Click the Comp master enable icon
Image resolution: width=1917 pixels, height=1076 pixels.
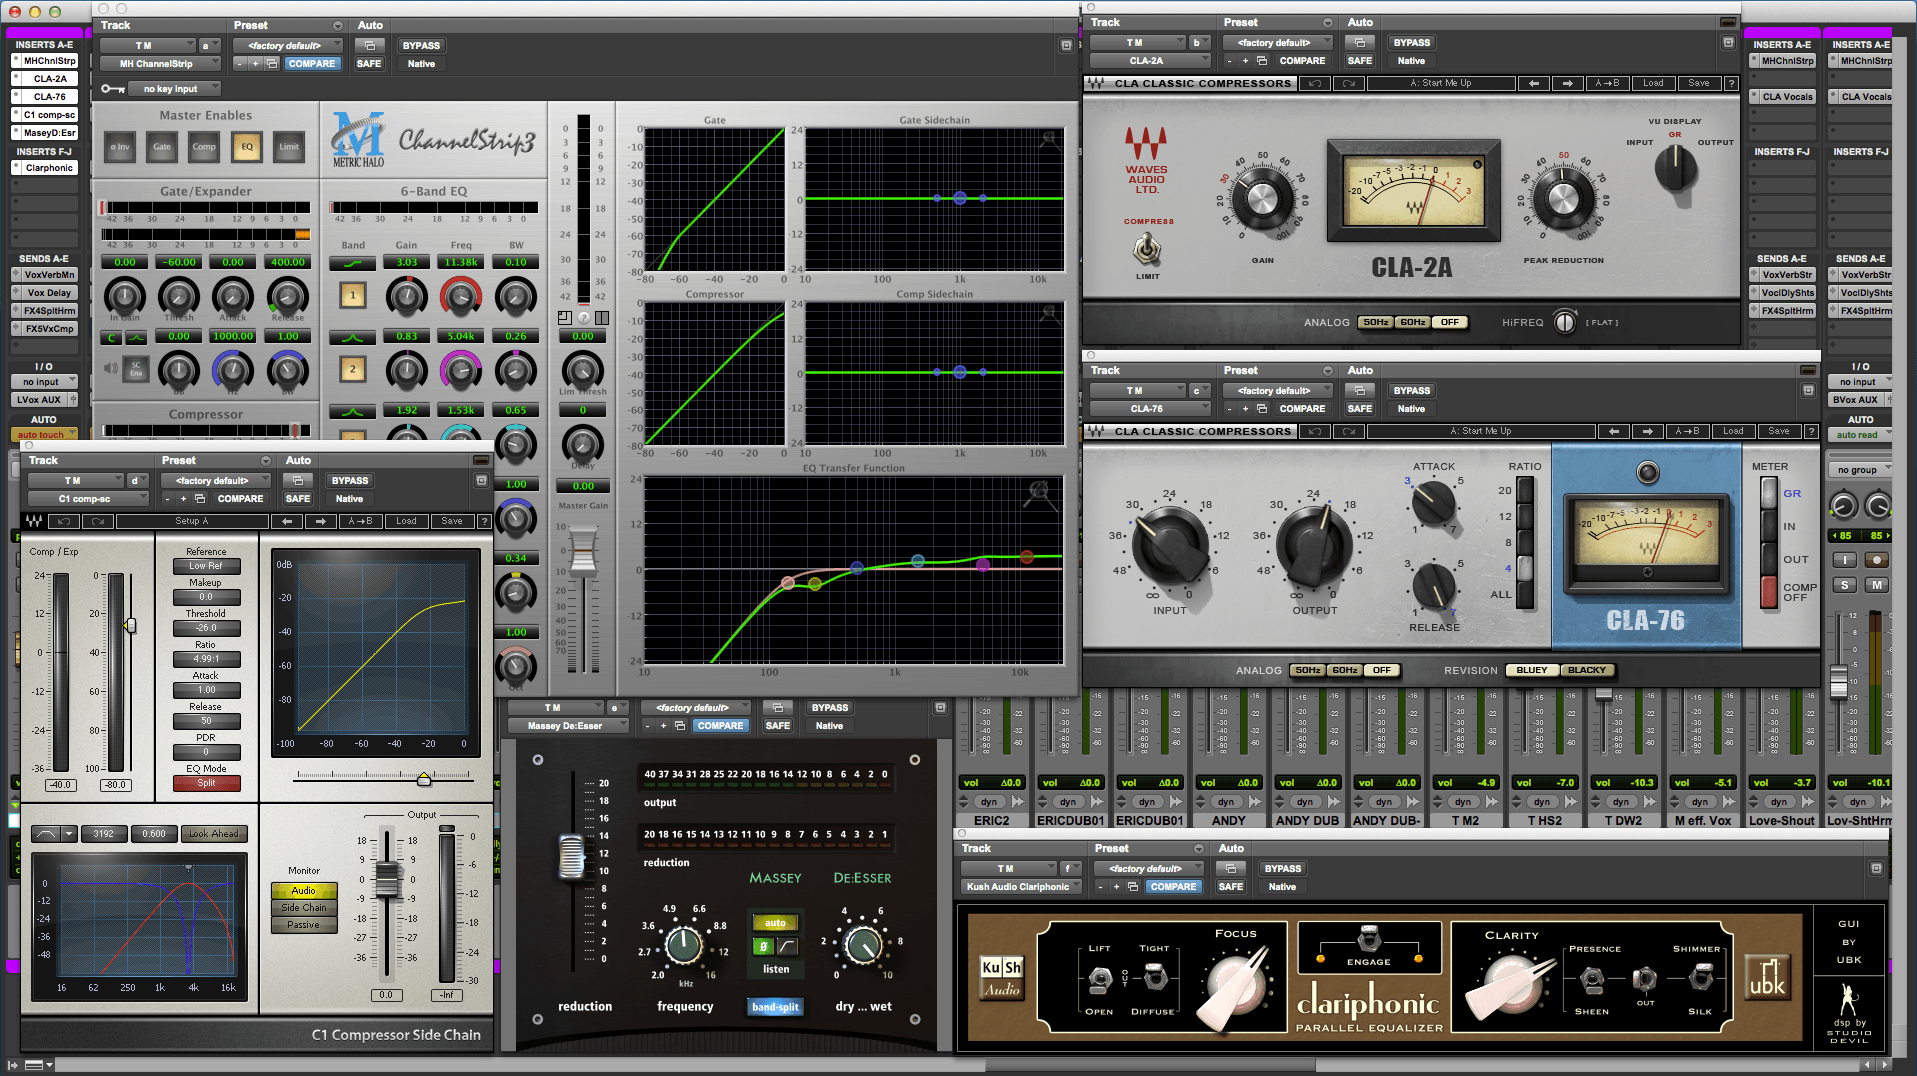(204, 147)
